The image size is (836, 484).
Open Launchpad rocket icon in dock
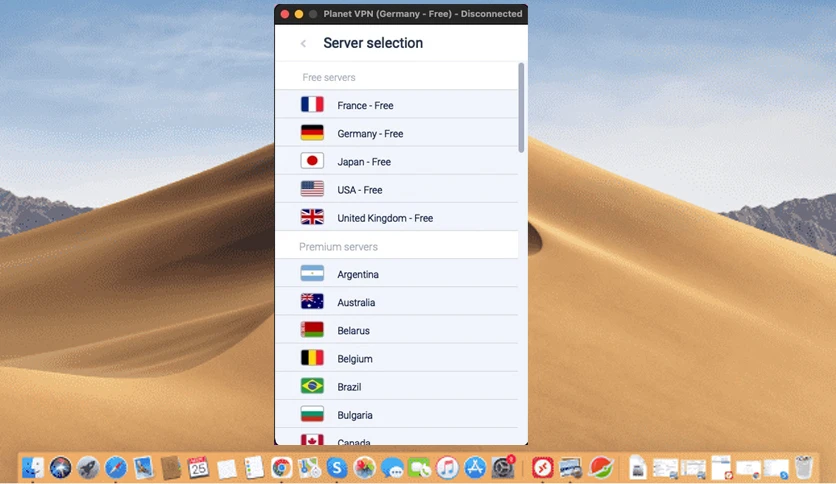click(88, 468)
